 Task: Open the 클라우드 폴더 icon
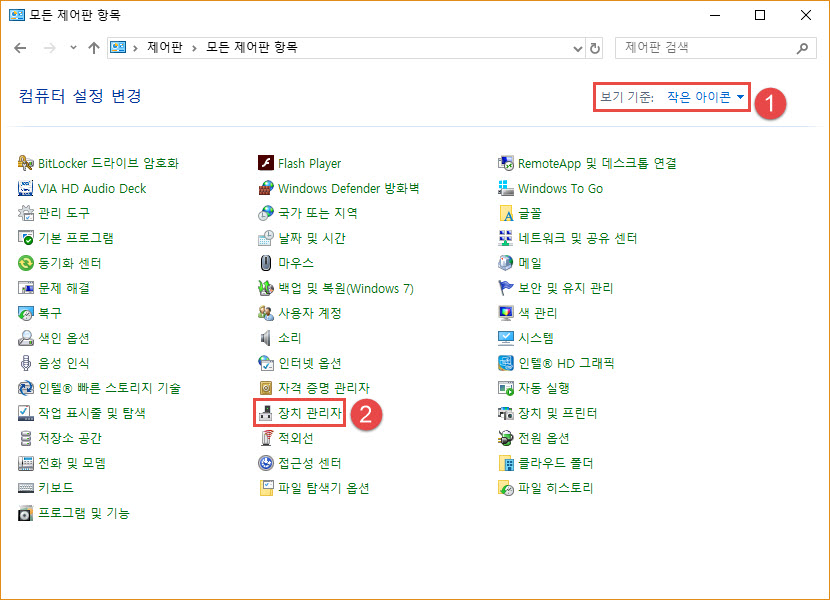click(506, 463)
